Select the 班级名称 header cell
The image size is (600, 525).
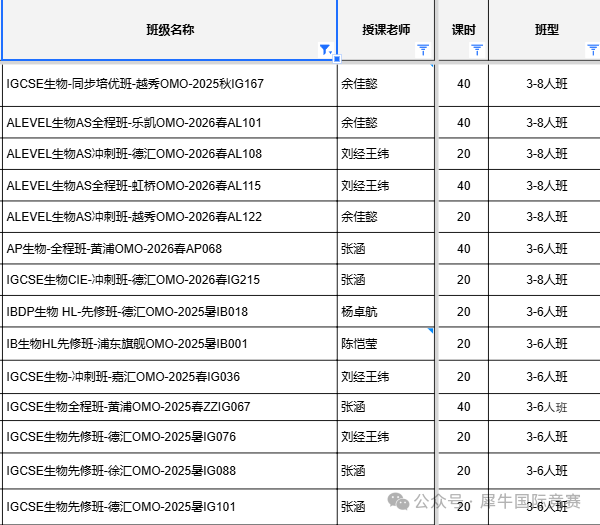[169, 29]
